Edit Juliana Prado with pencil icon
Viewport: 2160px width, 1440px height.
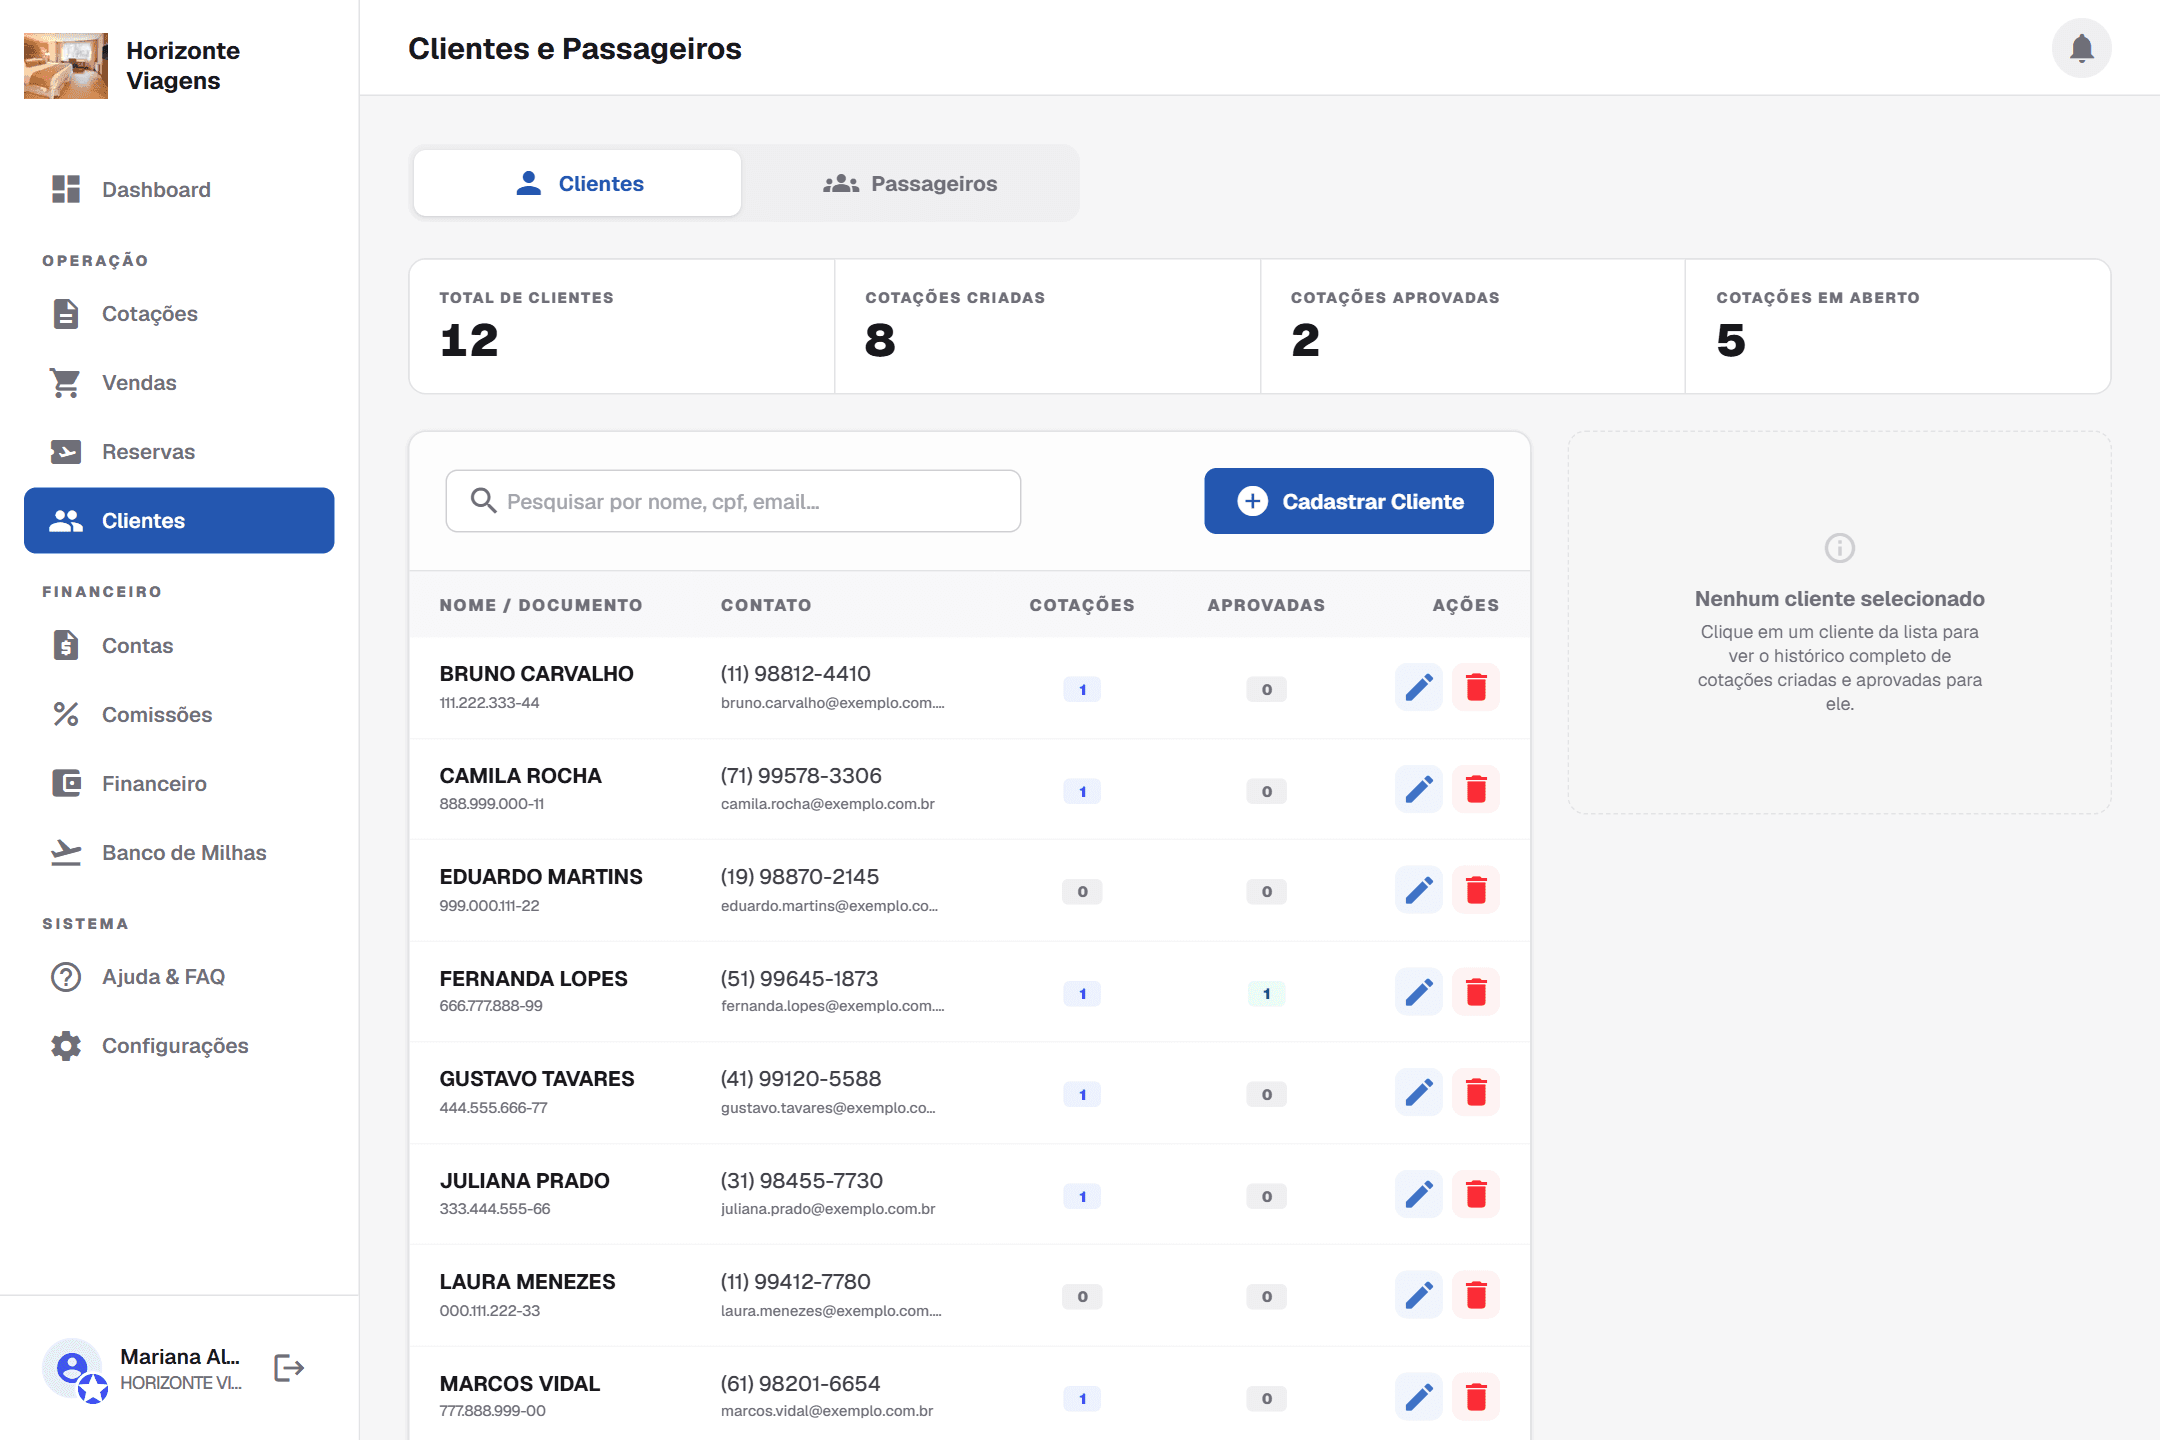click(x=1419, y=1194)
